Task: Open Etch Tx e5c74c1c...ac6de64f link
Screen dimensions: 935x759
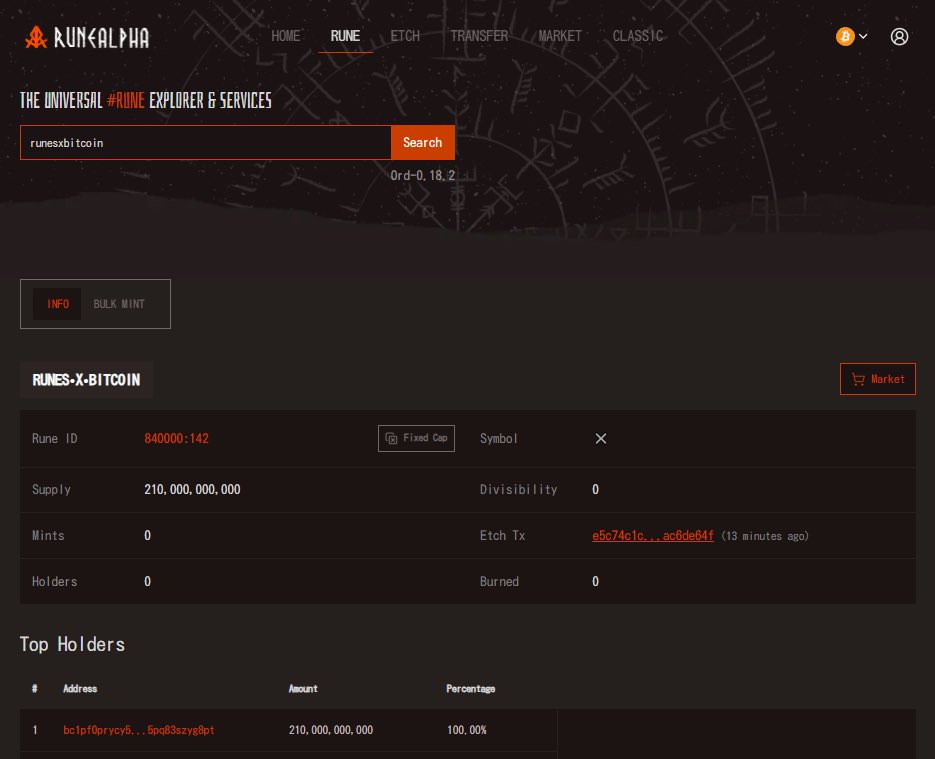Action: (x=652, y=535)
